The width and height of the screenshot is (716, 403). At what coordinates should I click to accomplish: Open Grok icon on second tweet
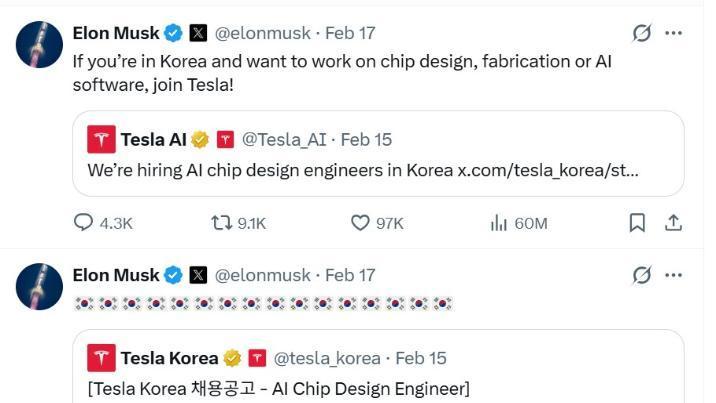point(642,274)
